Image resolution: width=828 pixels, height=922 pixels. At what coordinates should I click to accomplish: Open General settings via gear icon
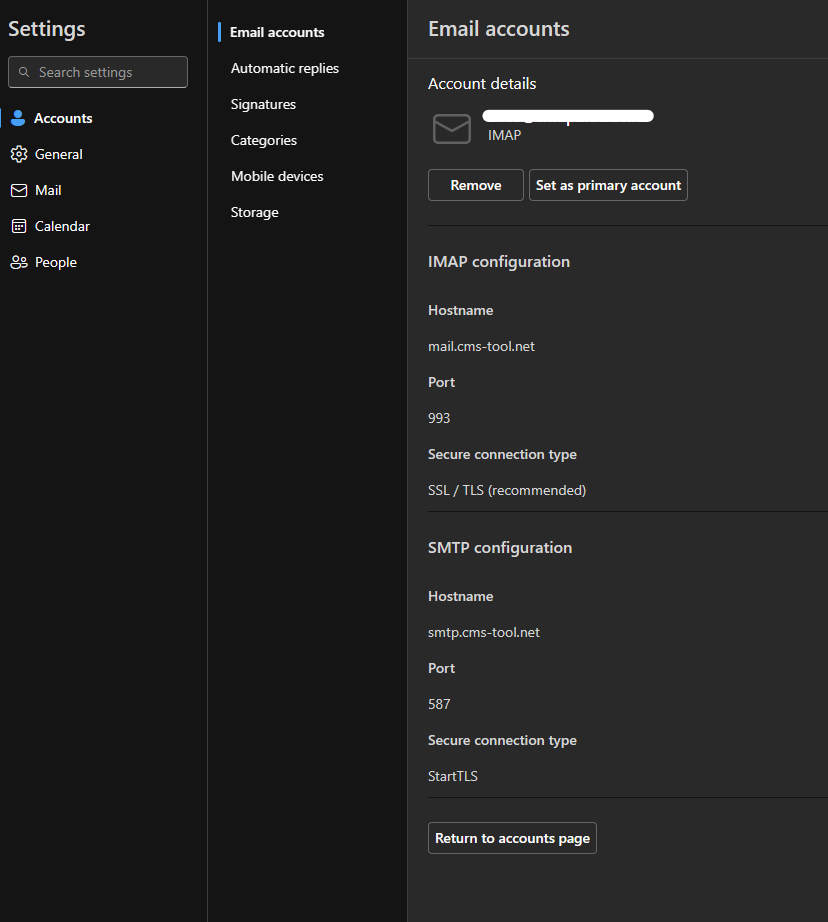pos(18,154)
